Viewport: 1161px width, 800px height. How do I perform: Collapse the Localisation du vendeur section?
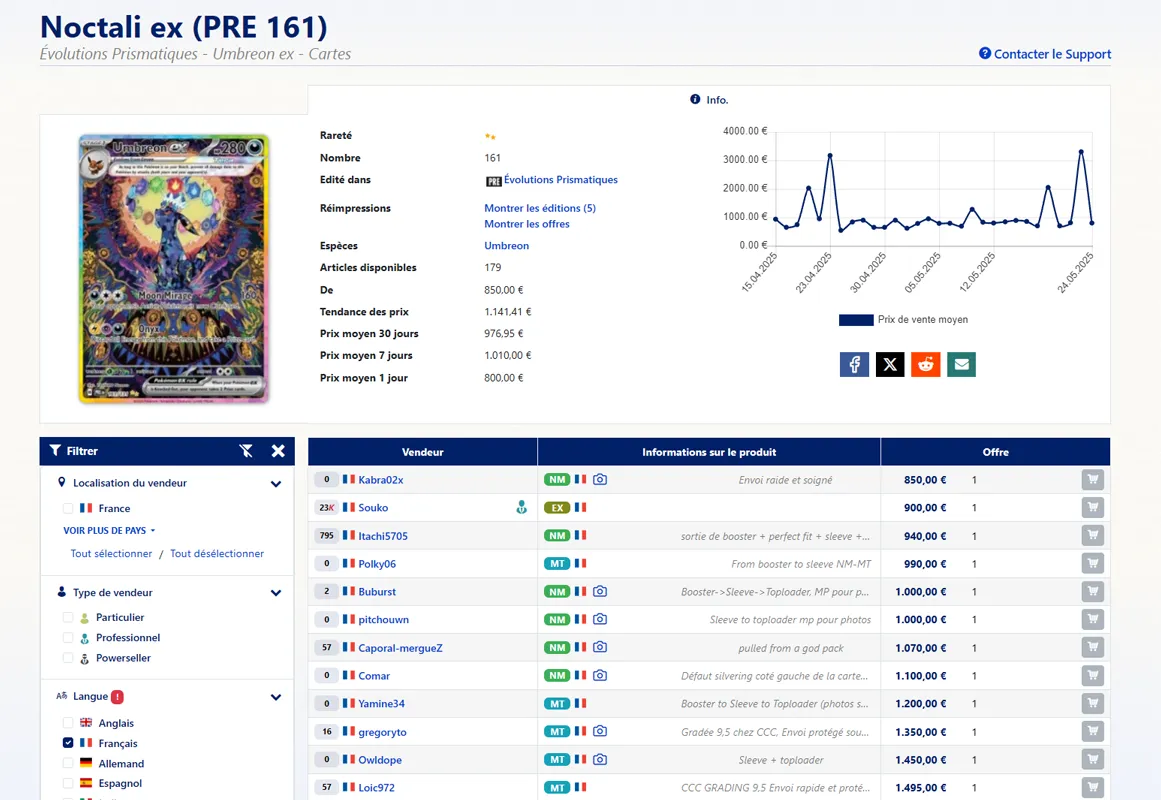click(275, 484)
